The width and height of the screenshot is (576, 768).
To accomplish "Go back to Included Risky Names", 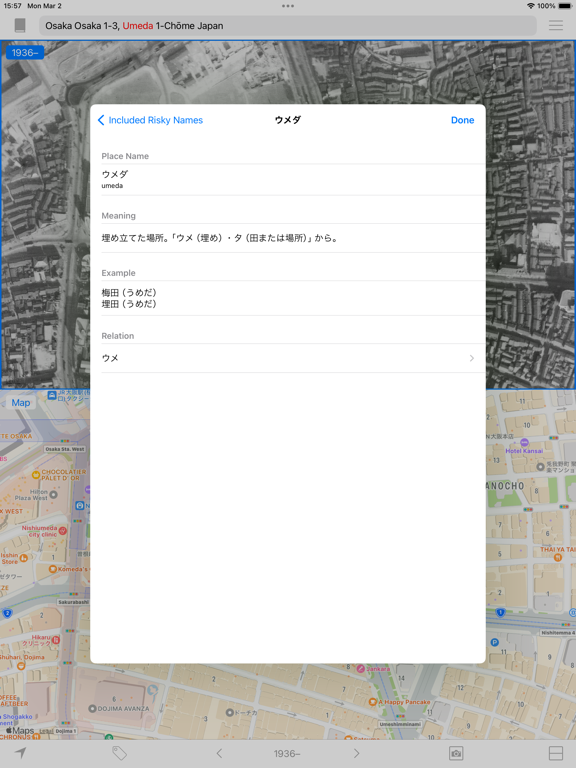I will click(150, 120).
